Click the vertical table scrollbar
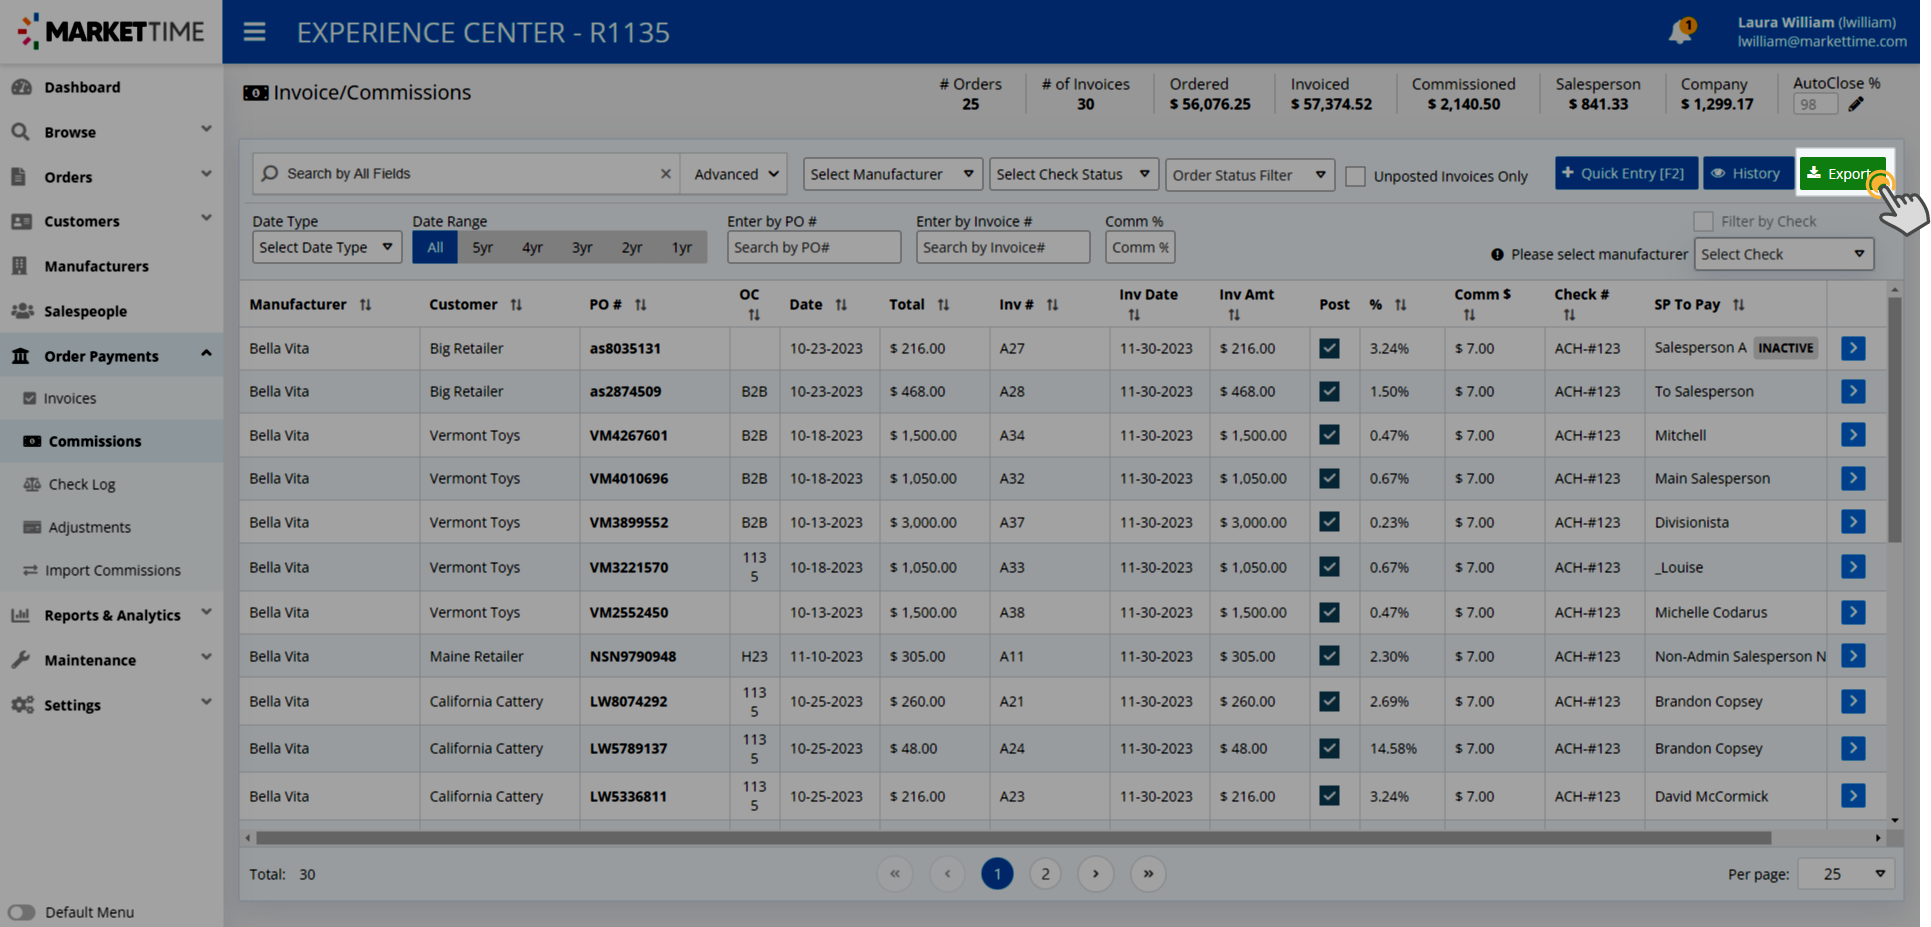Image resolution: width=1931 pixels, height=927 pixels. click(1895, 420)
